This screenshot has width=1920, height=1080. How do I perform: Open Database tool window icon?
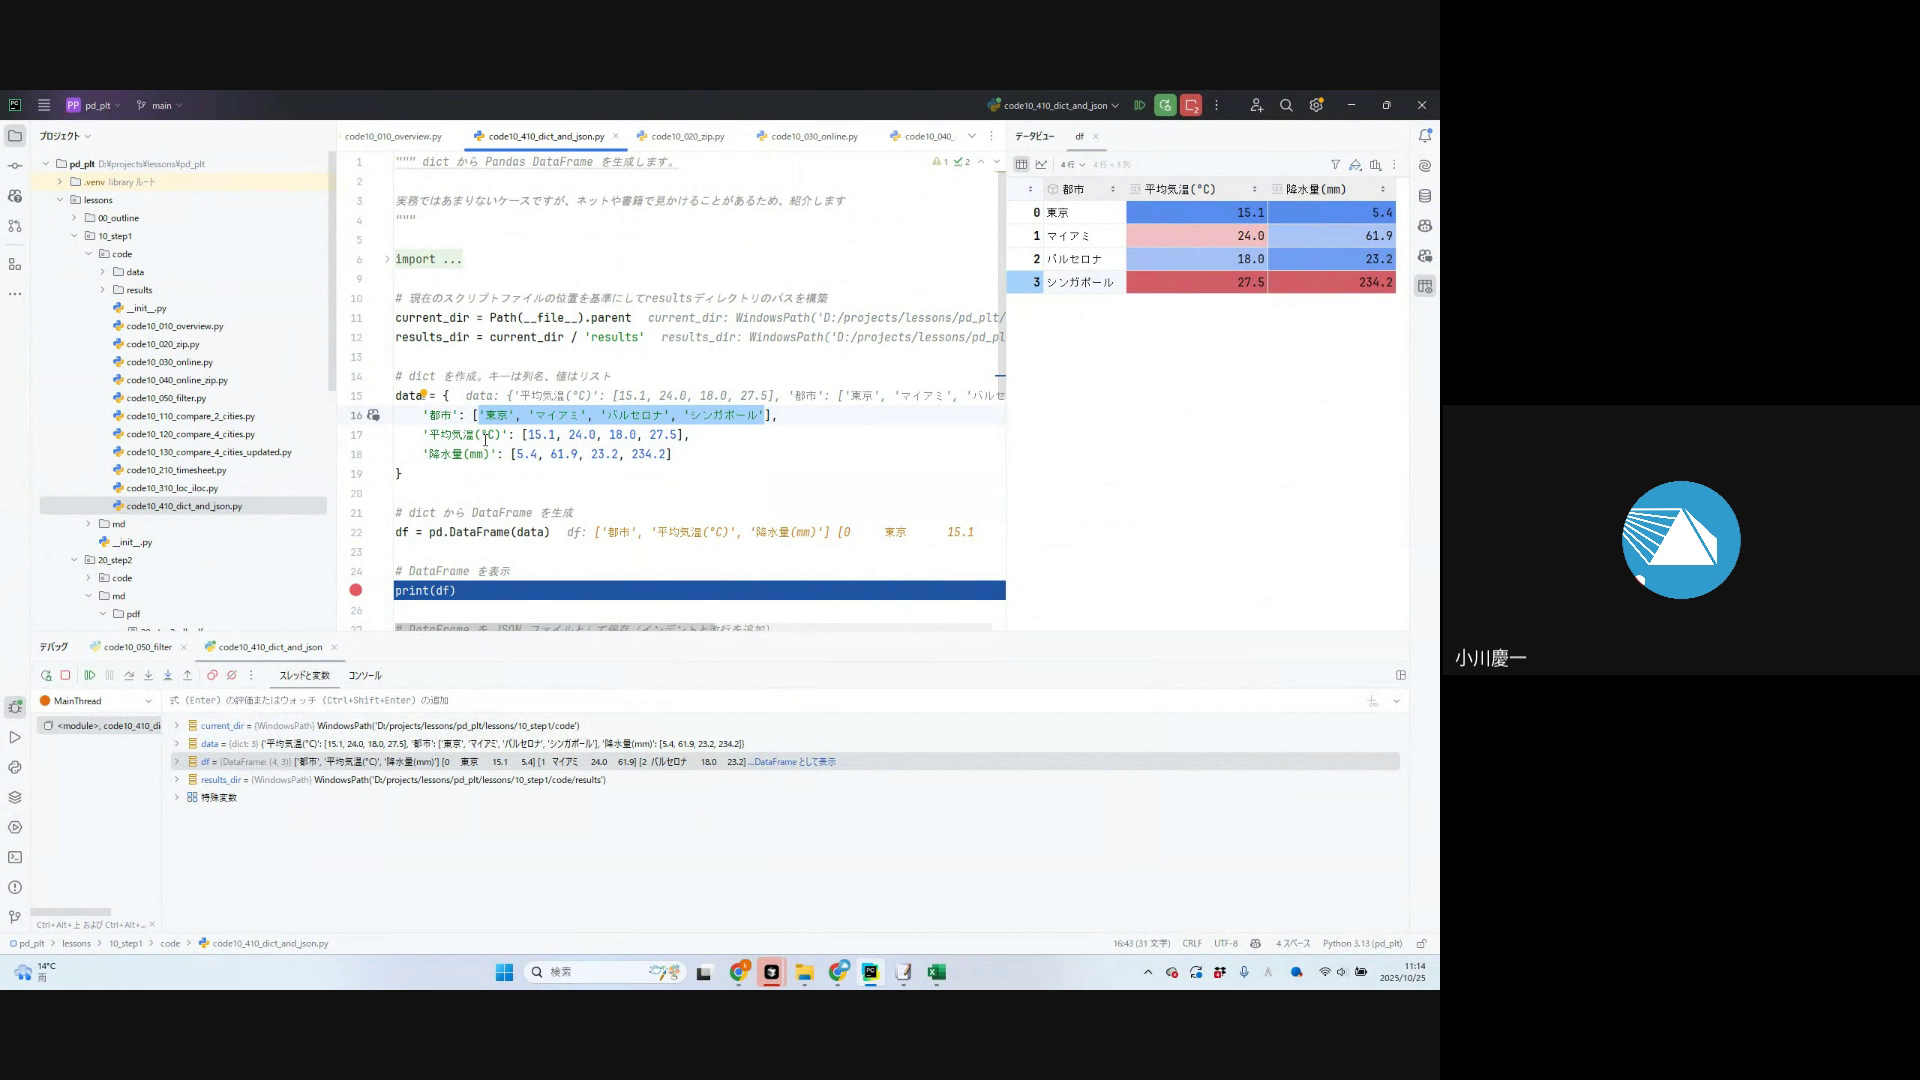1425,196
